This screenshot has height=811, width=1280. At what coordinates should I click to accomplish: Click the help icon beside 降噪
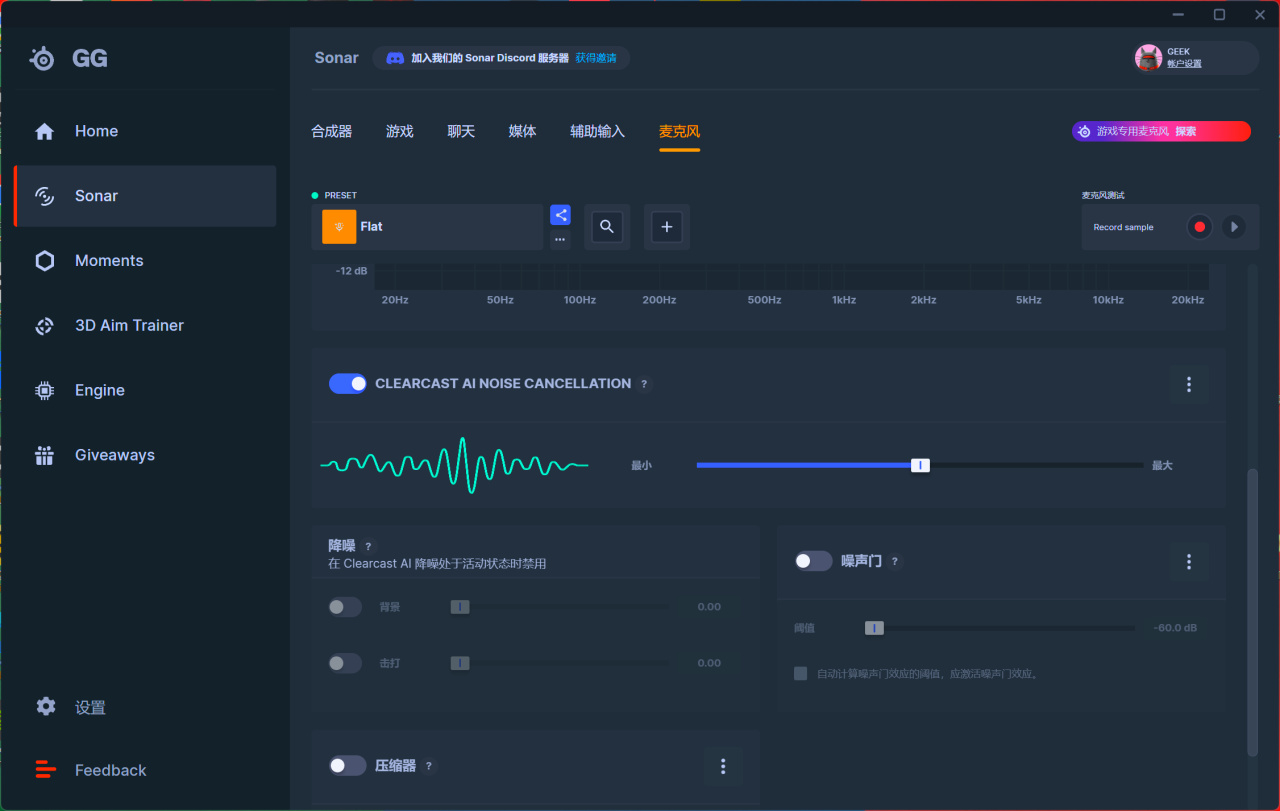368,546
